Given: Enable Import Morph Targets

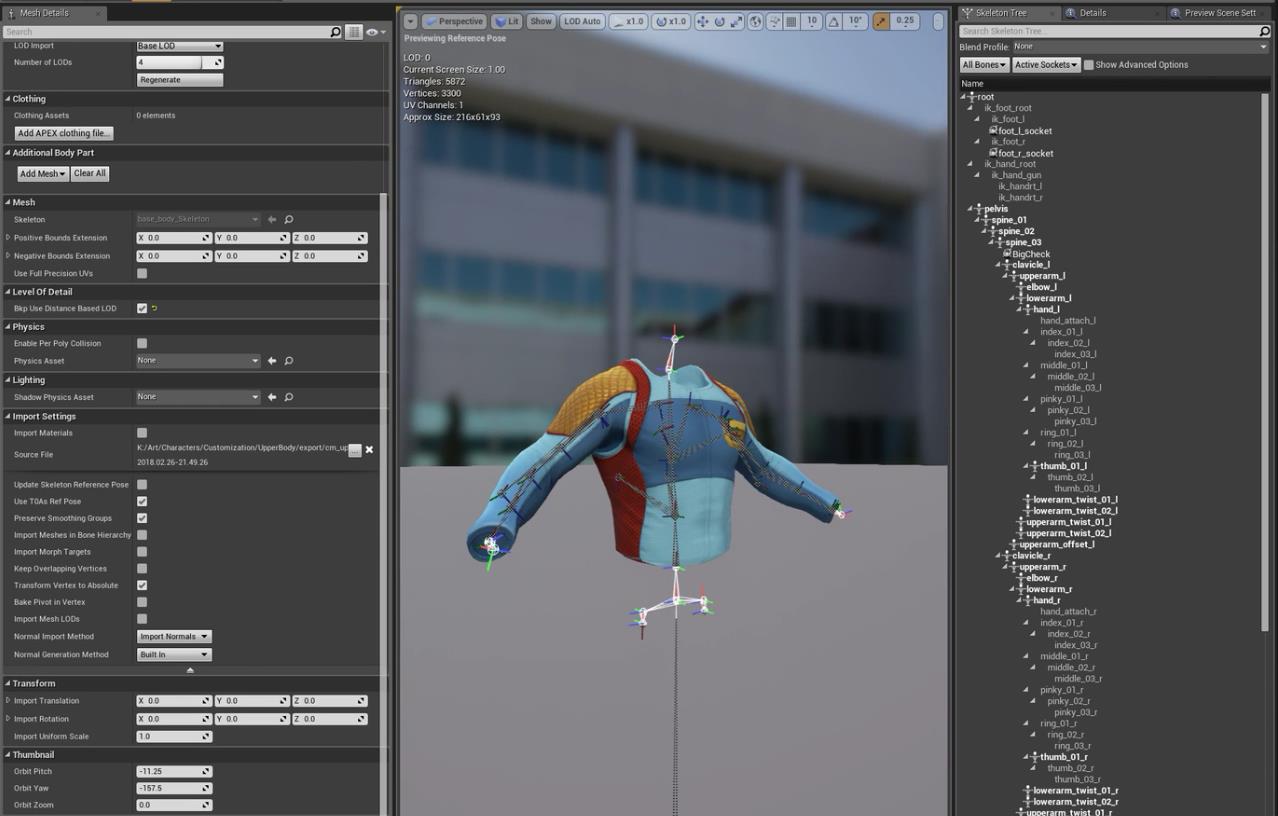Looking at the screenshot, I should pos(141,551).
